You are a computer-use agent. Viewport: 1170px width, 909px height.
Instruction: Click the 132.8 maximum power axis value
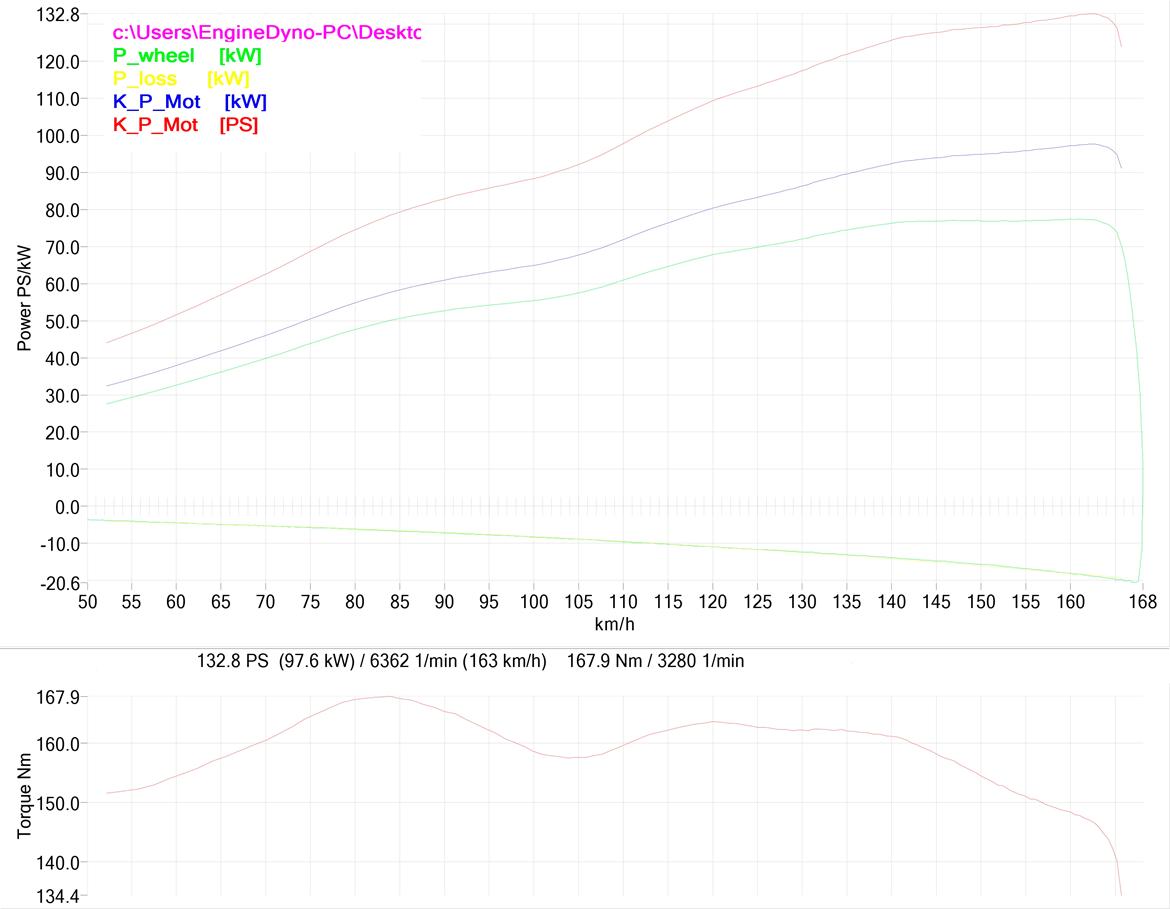coord(58,16)
